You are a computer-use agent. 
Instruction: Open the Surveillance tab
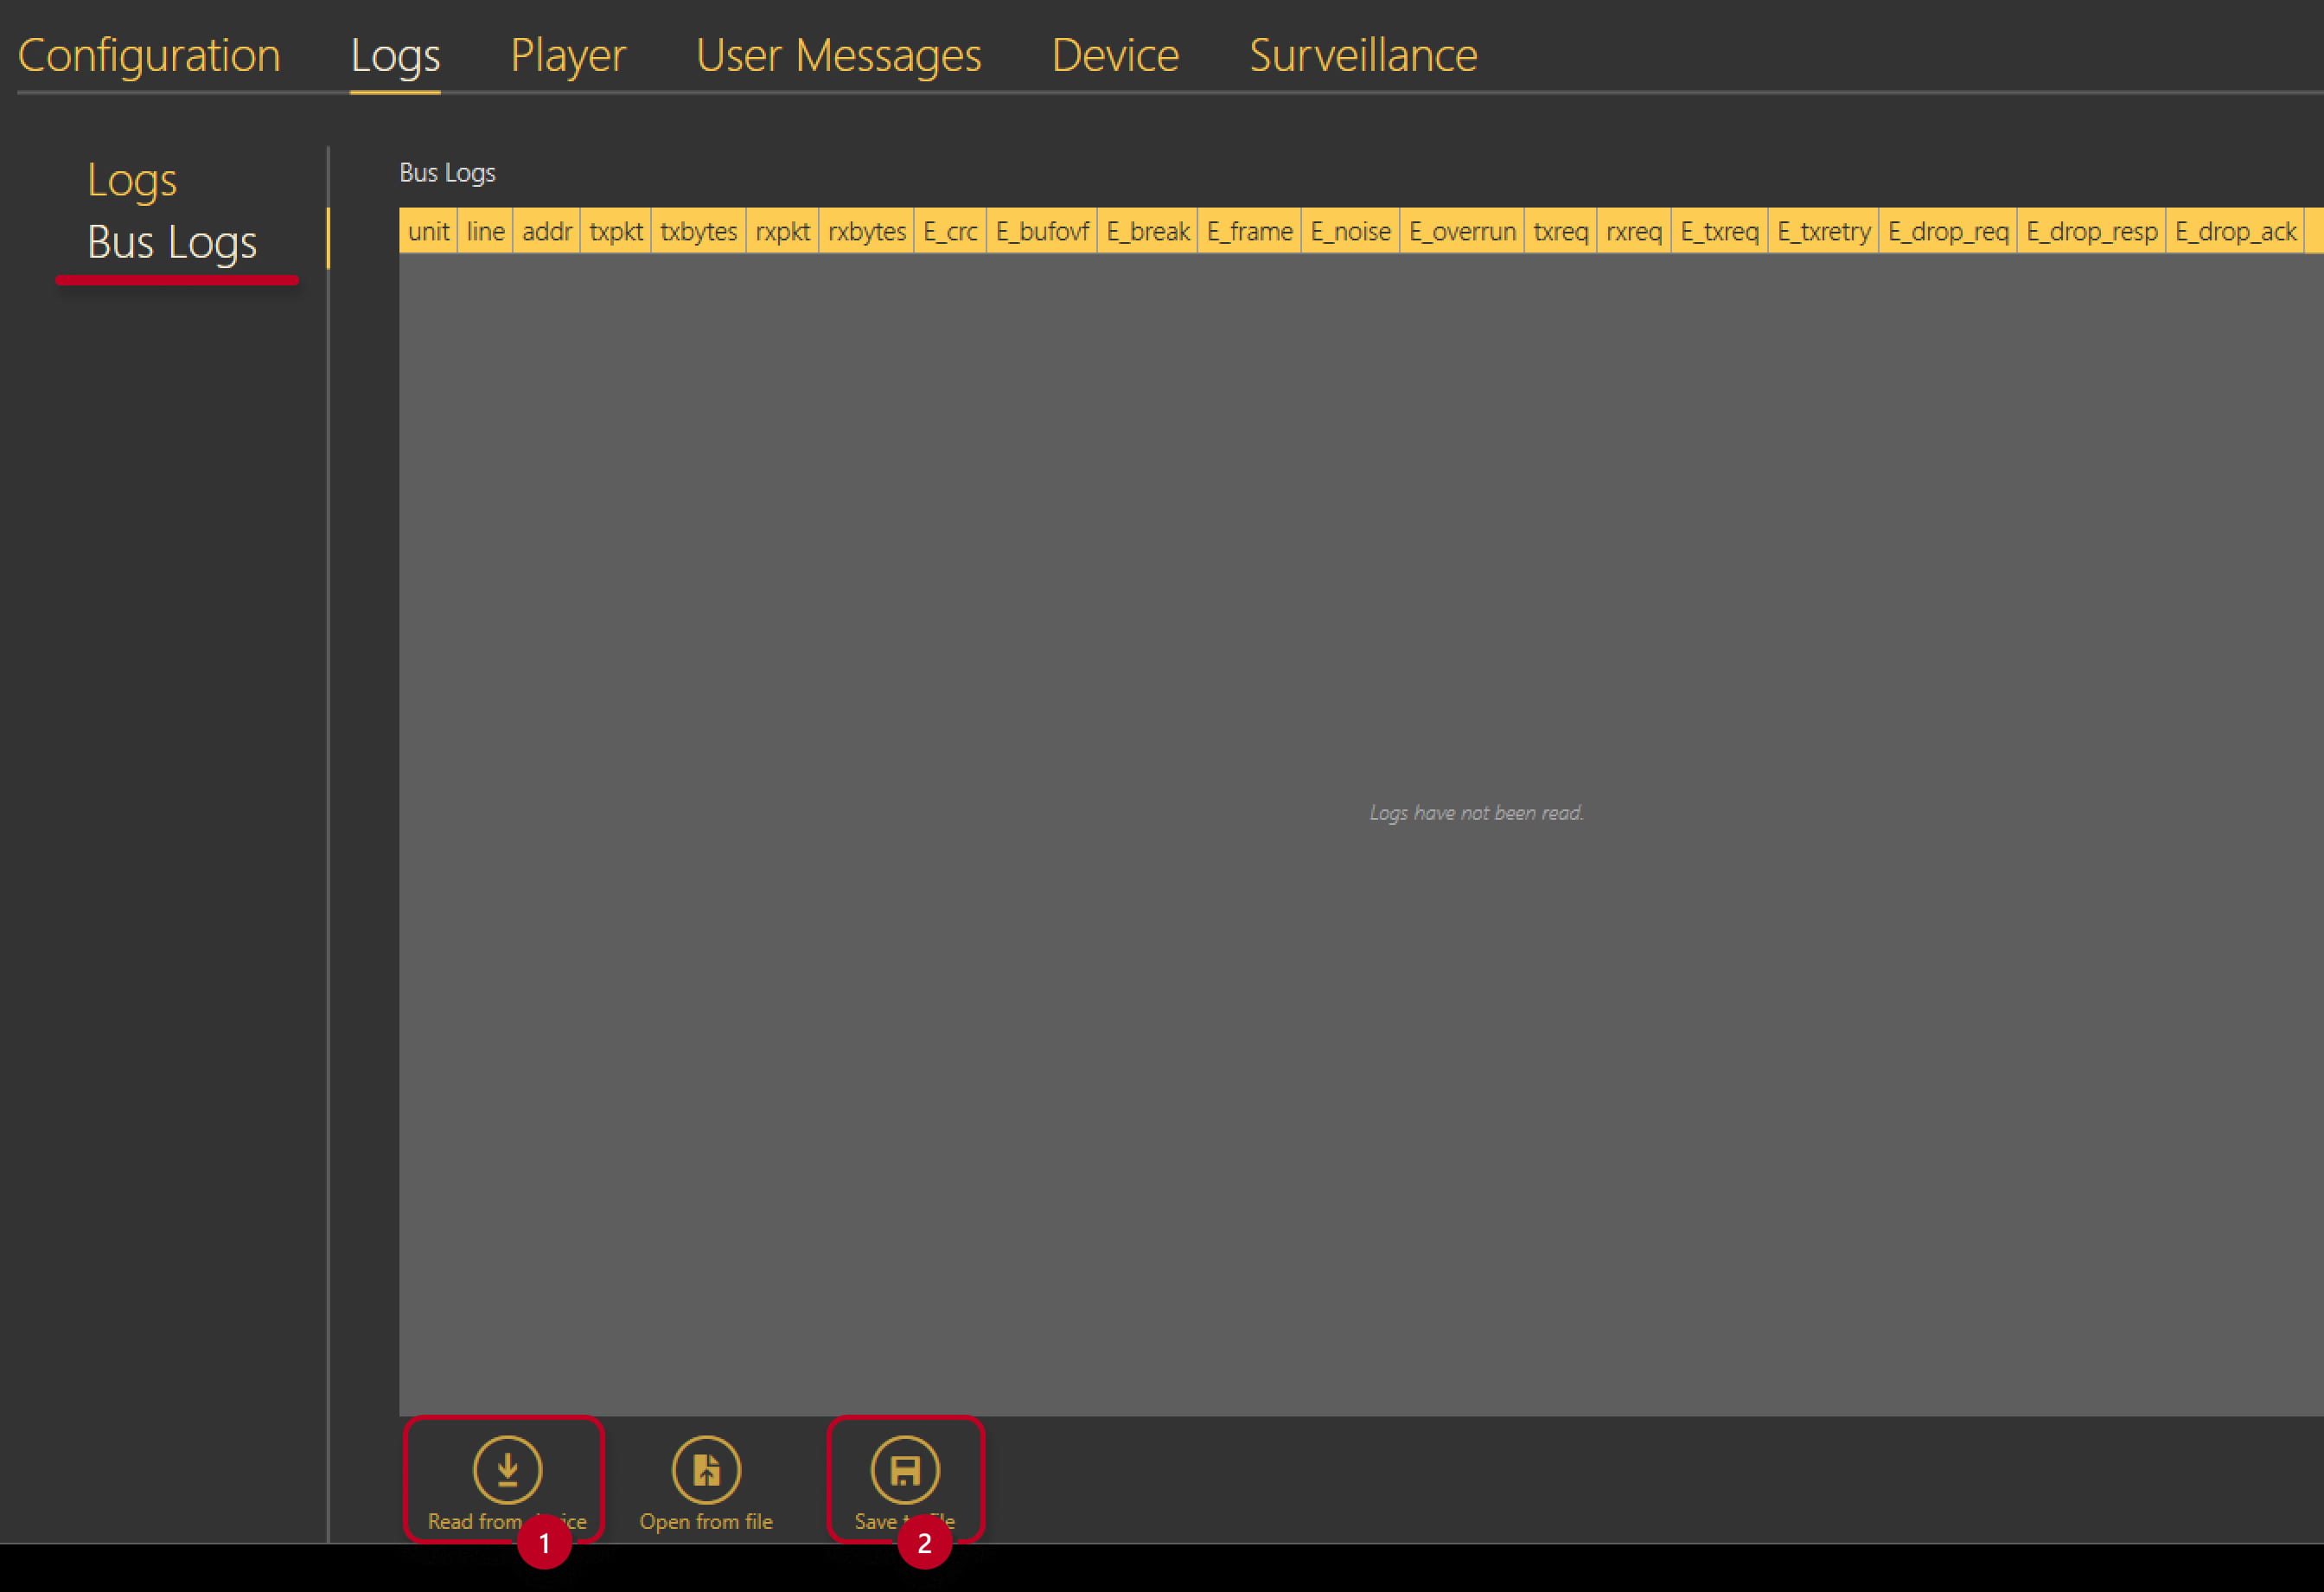(1363, 55)
